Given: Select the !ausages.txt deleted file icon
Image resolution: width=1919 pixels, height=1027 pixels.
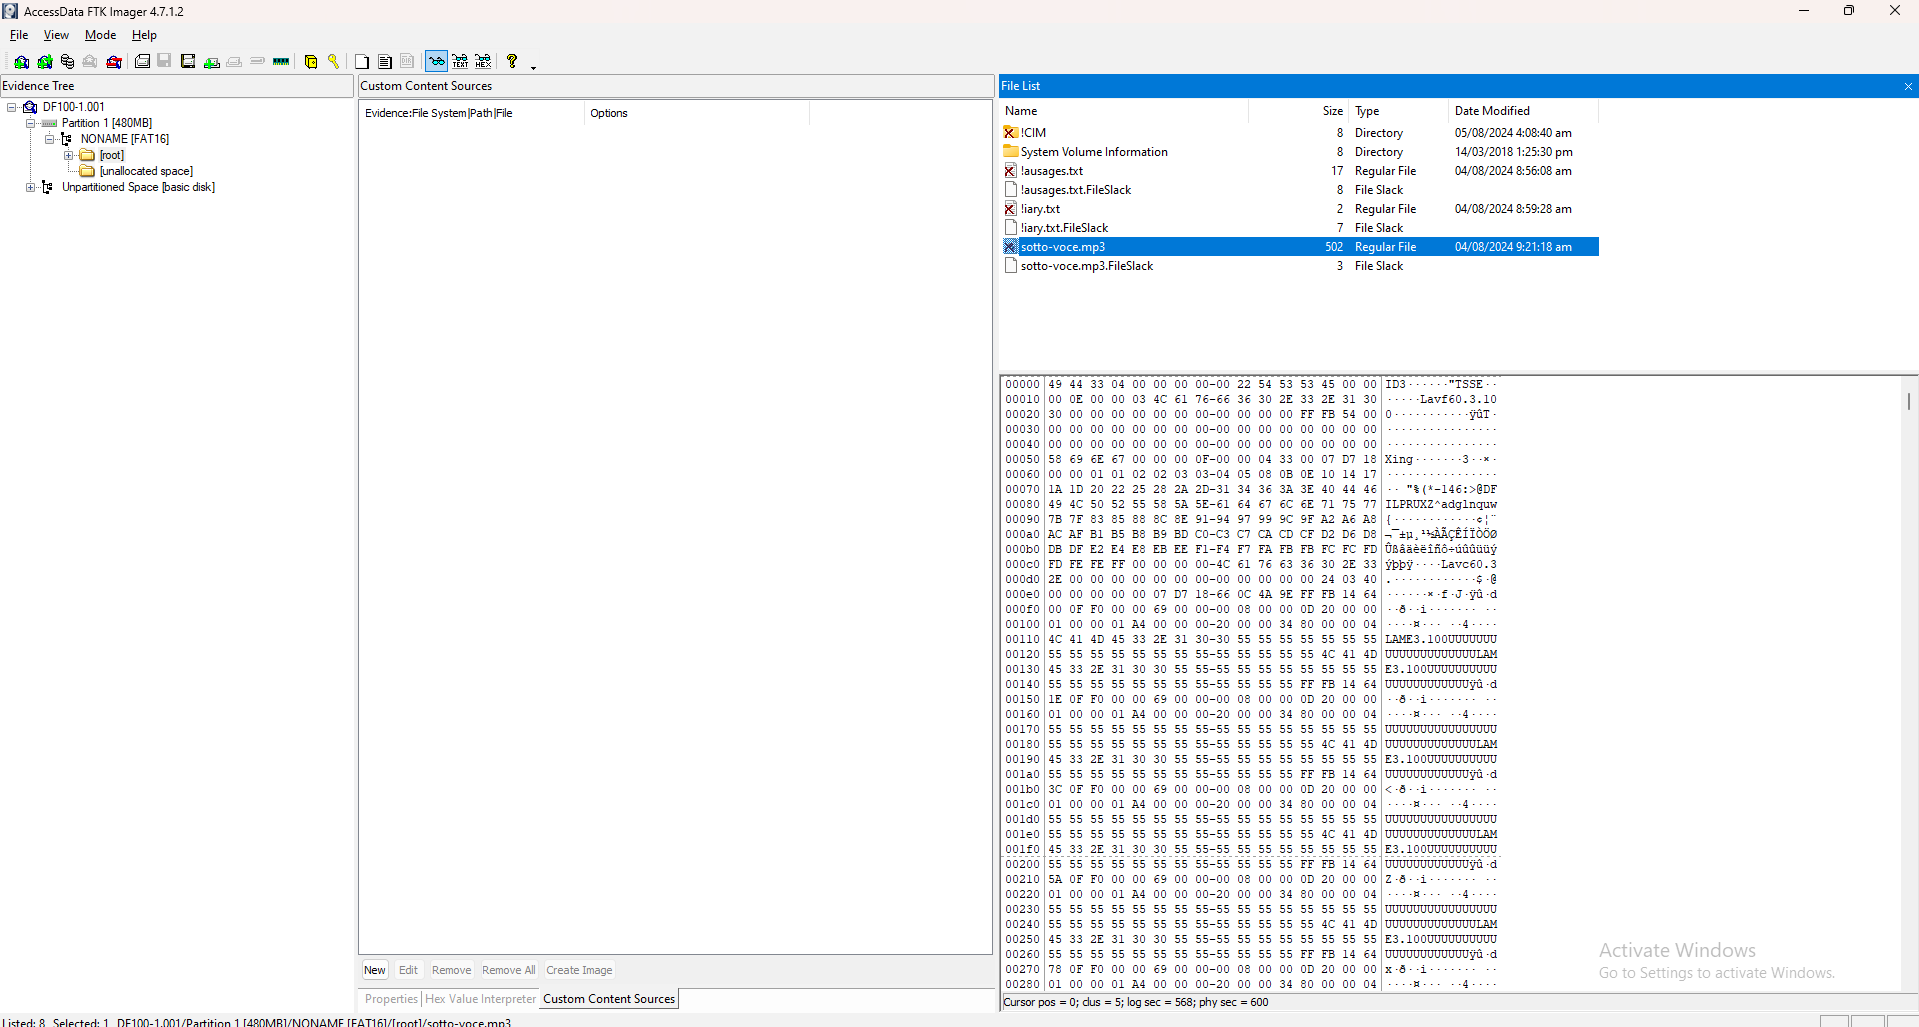Looking at the screenshot, I should click(1011, 171).
